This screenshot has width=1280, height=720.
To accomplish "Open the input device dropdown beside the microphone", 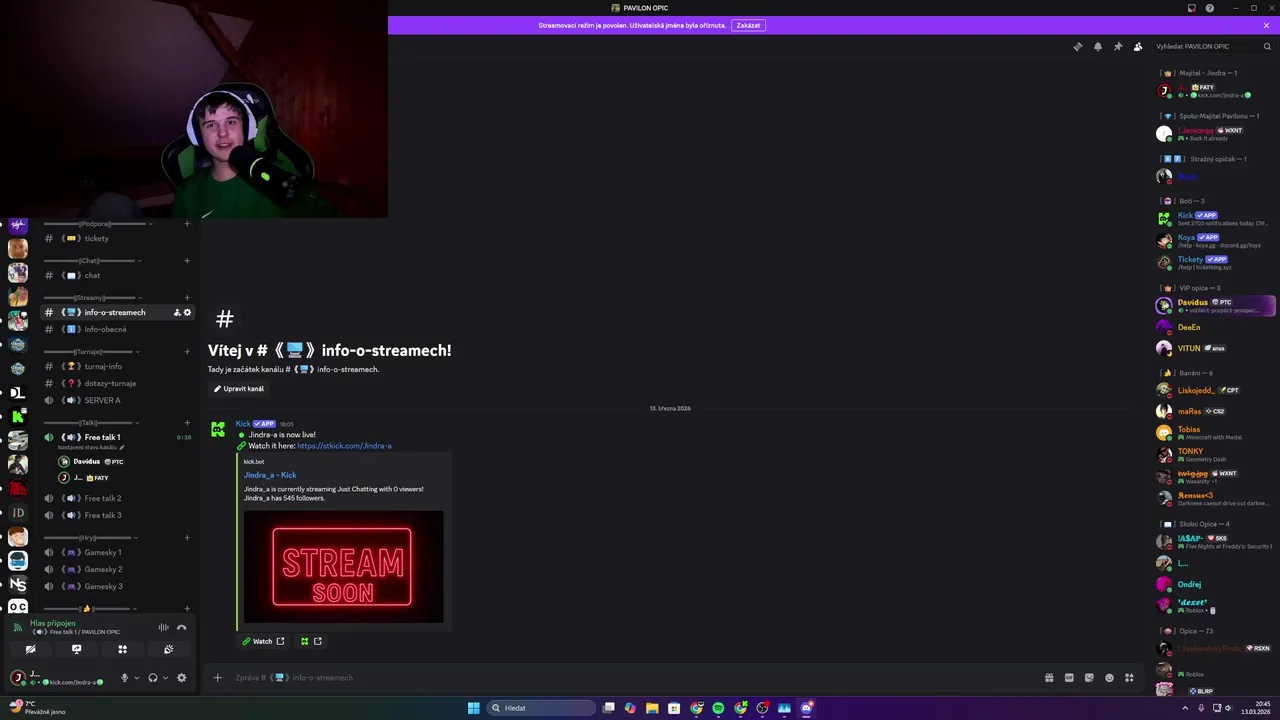I will click(137, 678).
